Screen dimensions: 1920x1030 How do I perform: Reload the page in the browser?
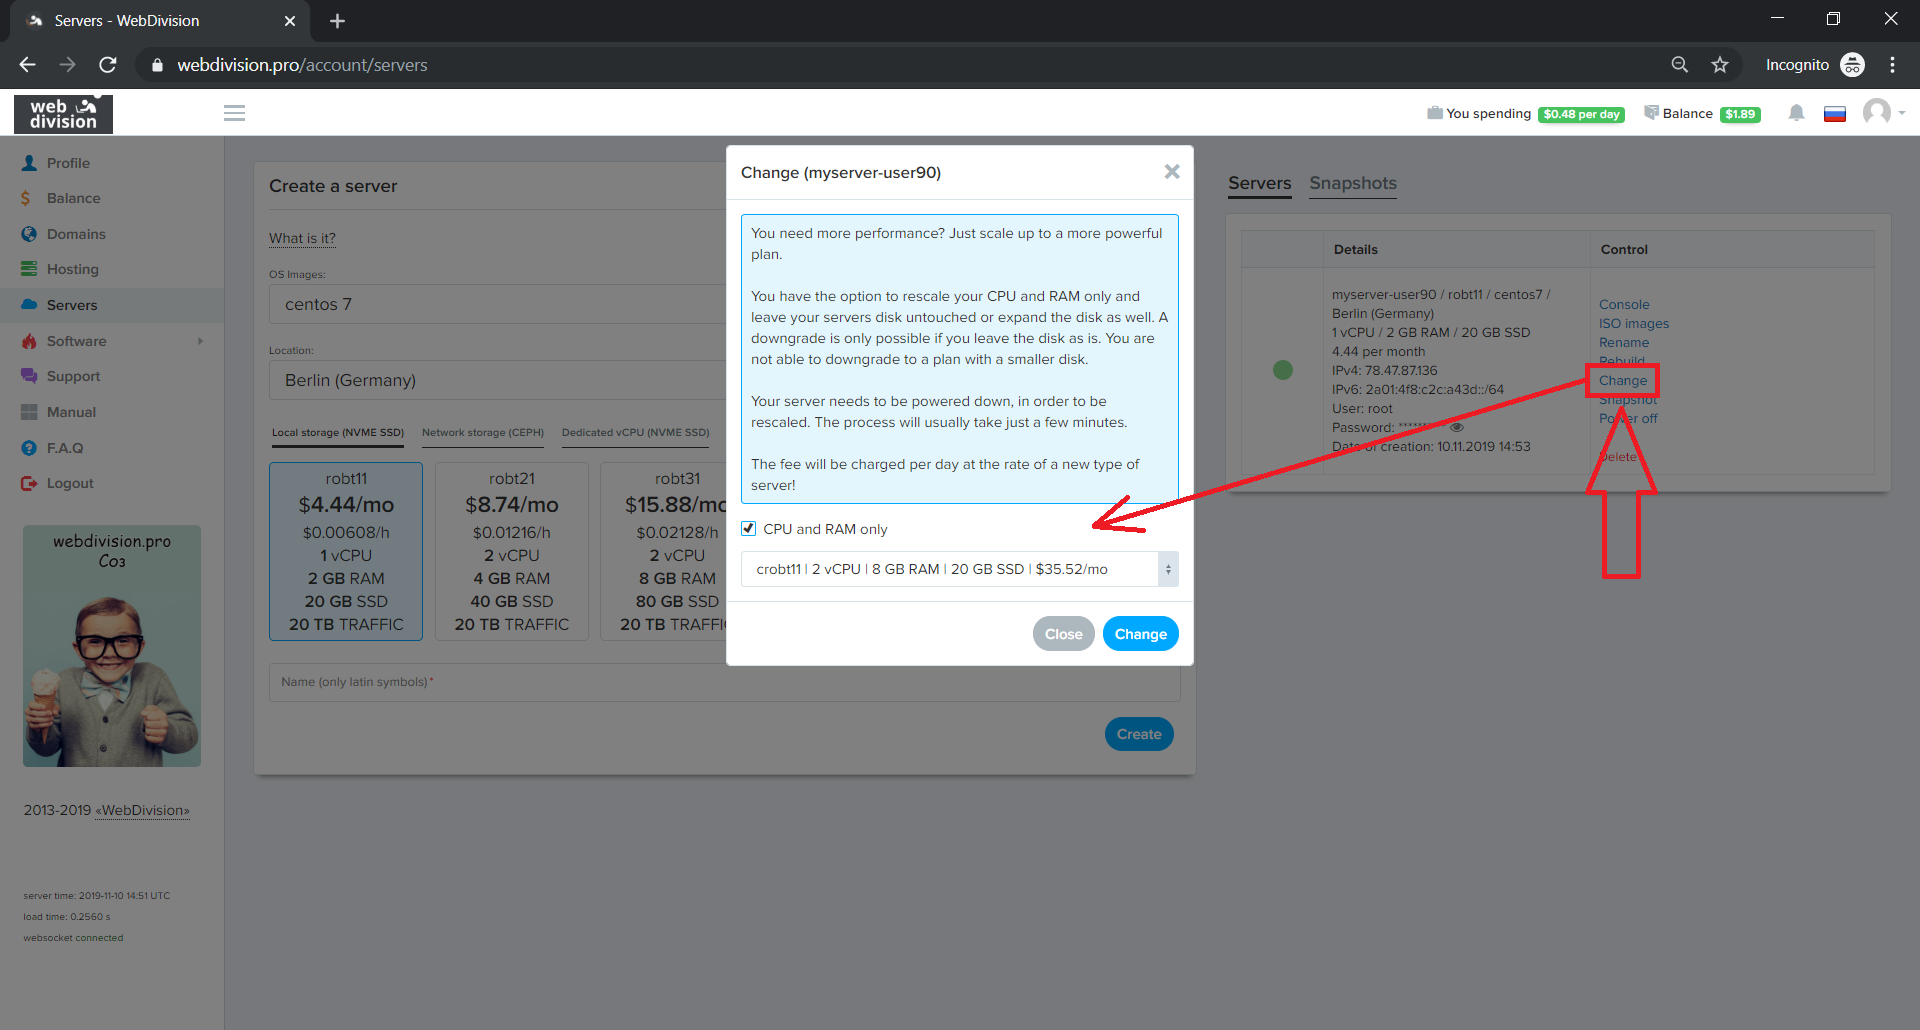[x=108, y=65]
